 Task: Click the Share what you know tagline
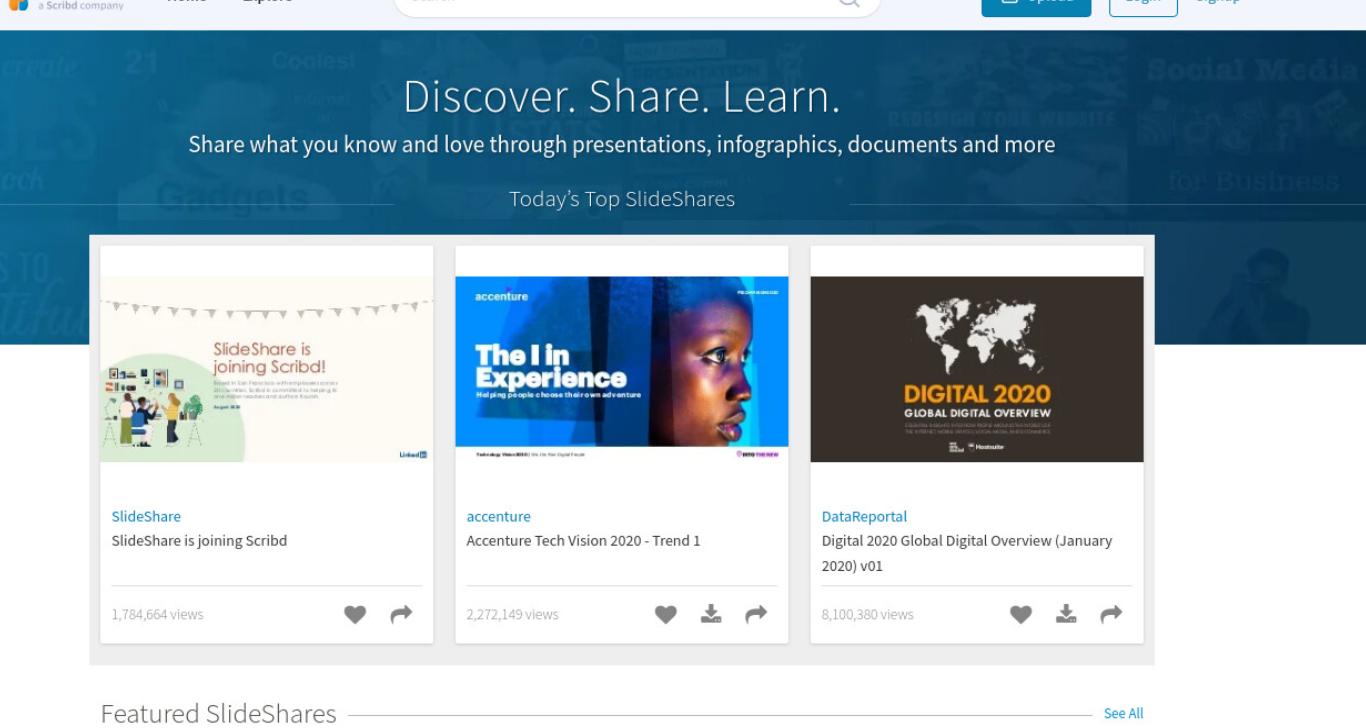[x=622, y=145]
